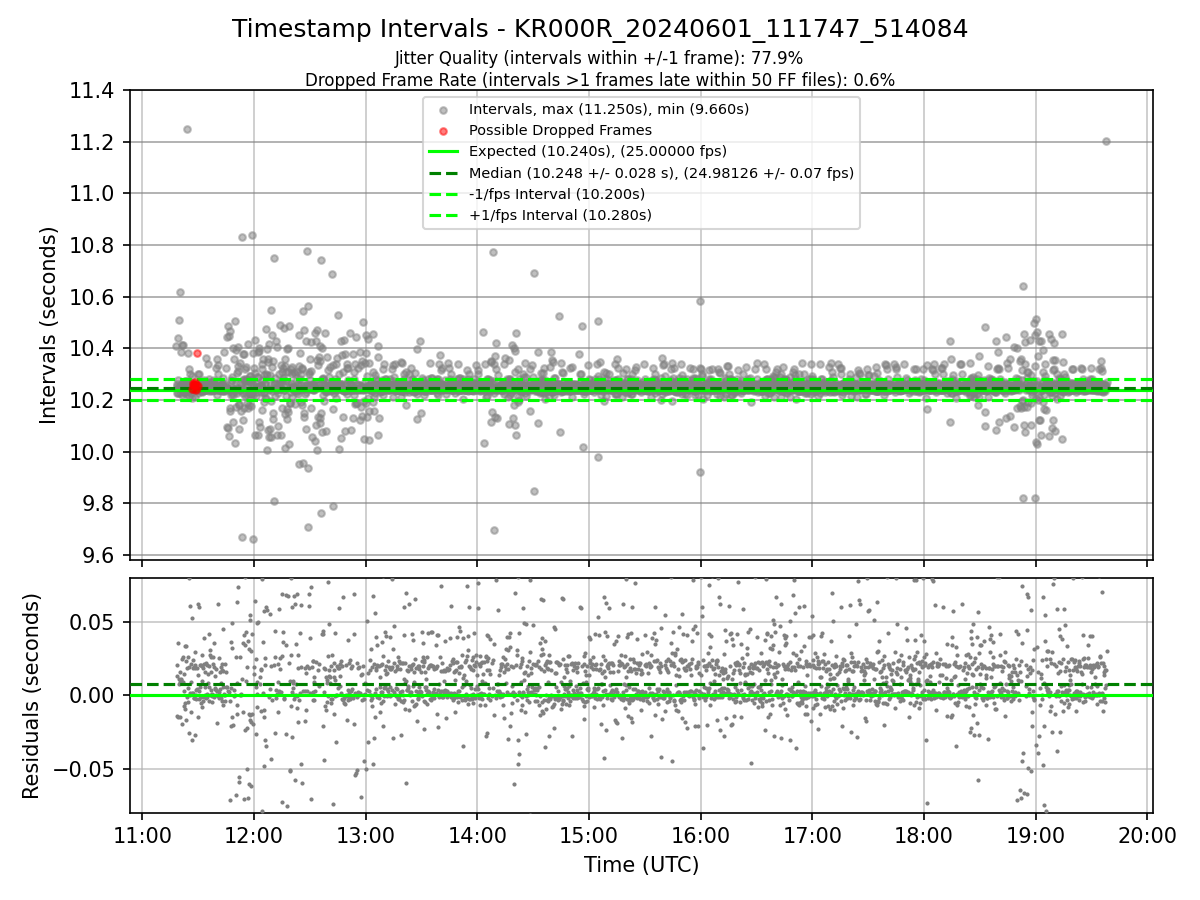Viewport: 1200px width, 900px height.
Task: Click the 10.6 y-axis tick label
Action: tap(94, 298)
